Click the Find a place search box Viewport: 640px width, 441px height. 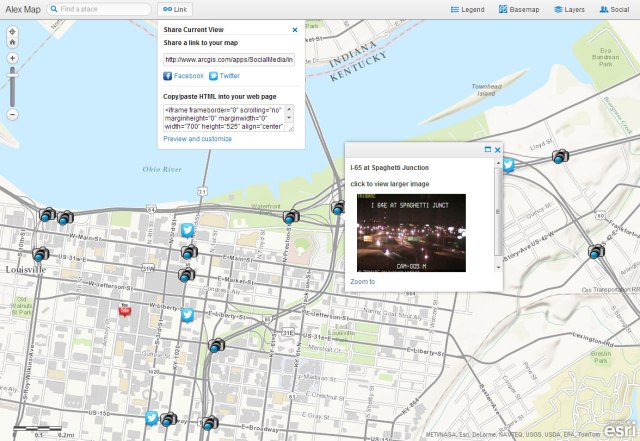pos(98,9)
